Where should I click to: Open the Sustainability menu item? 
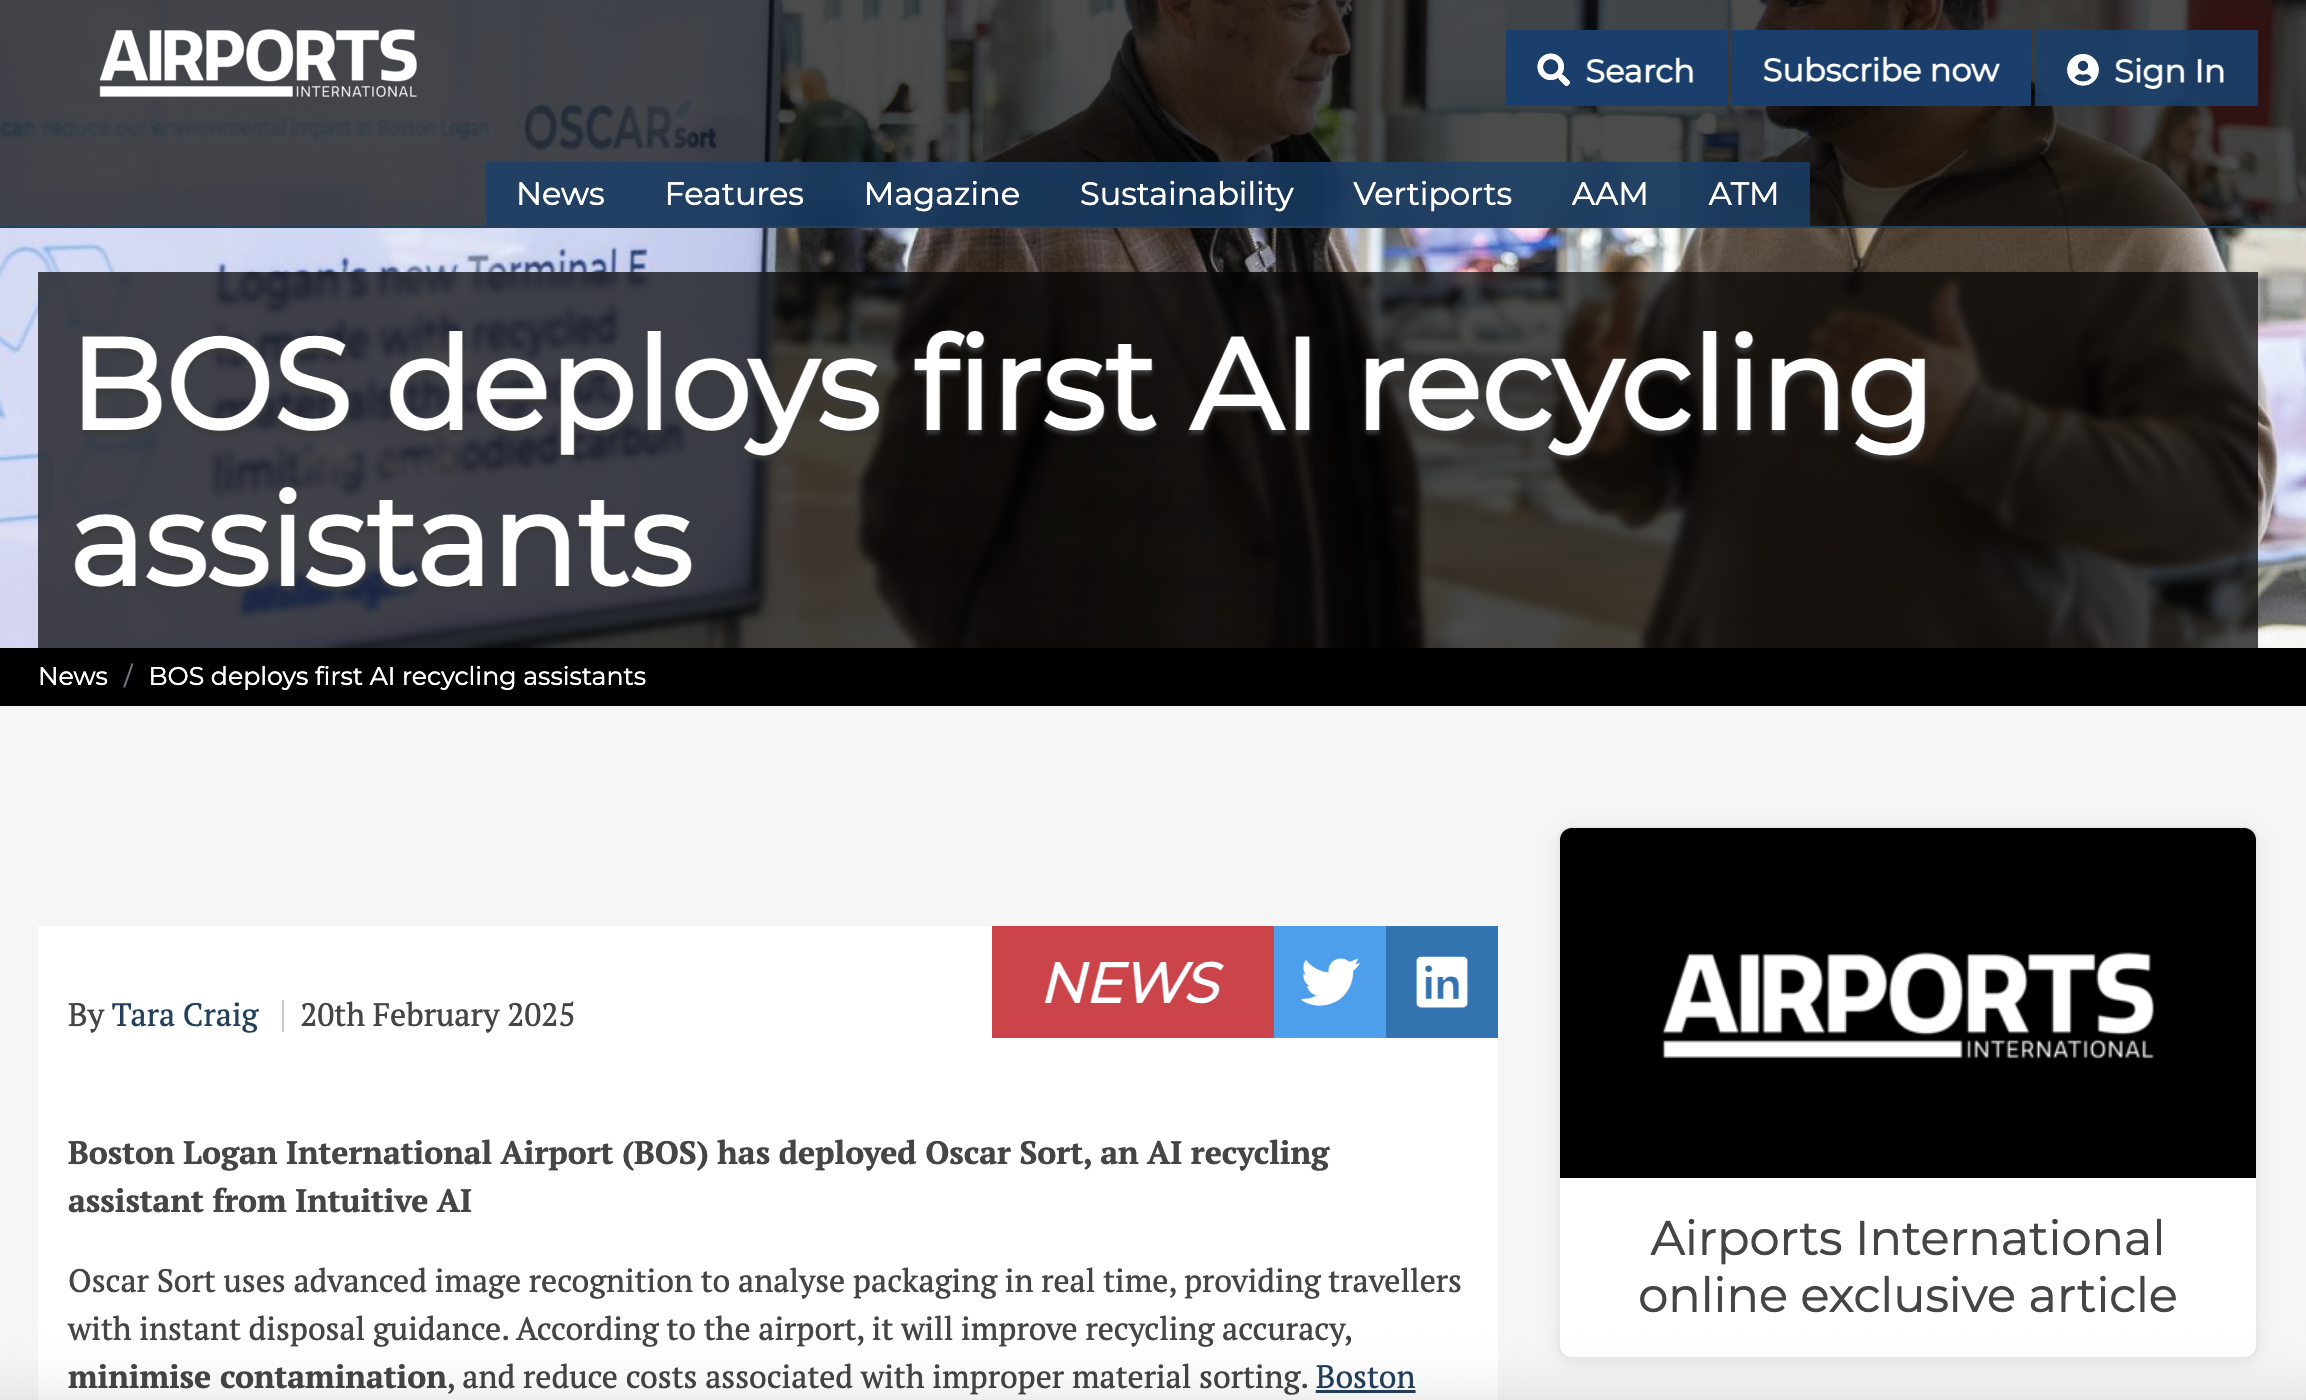click(x=1187, y=194)
